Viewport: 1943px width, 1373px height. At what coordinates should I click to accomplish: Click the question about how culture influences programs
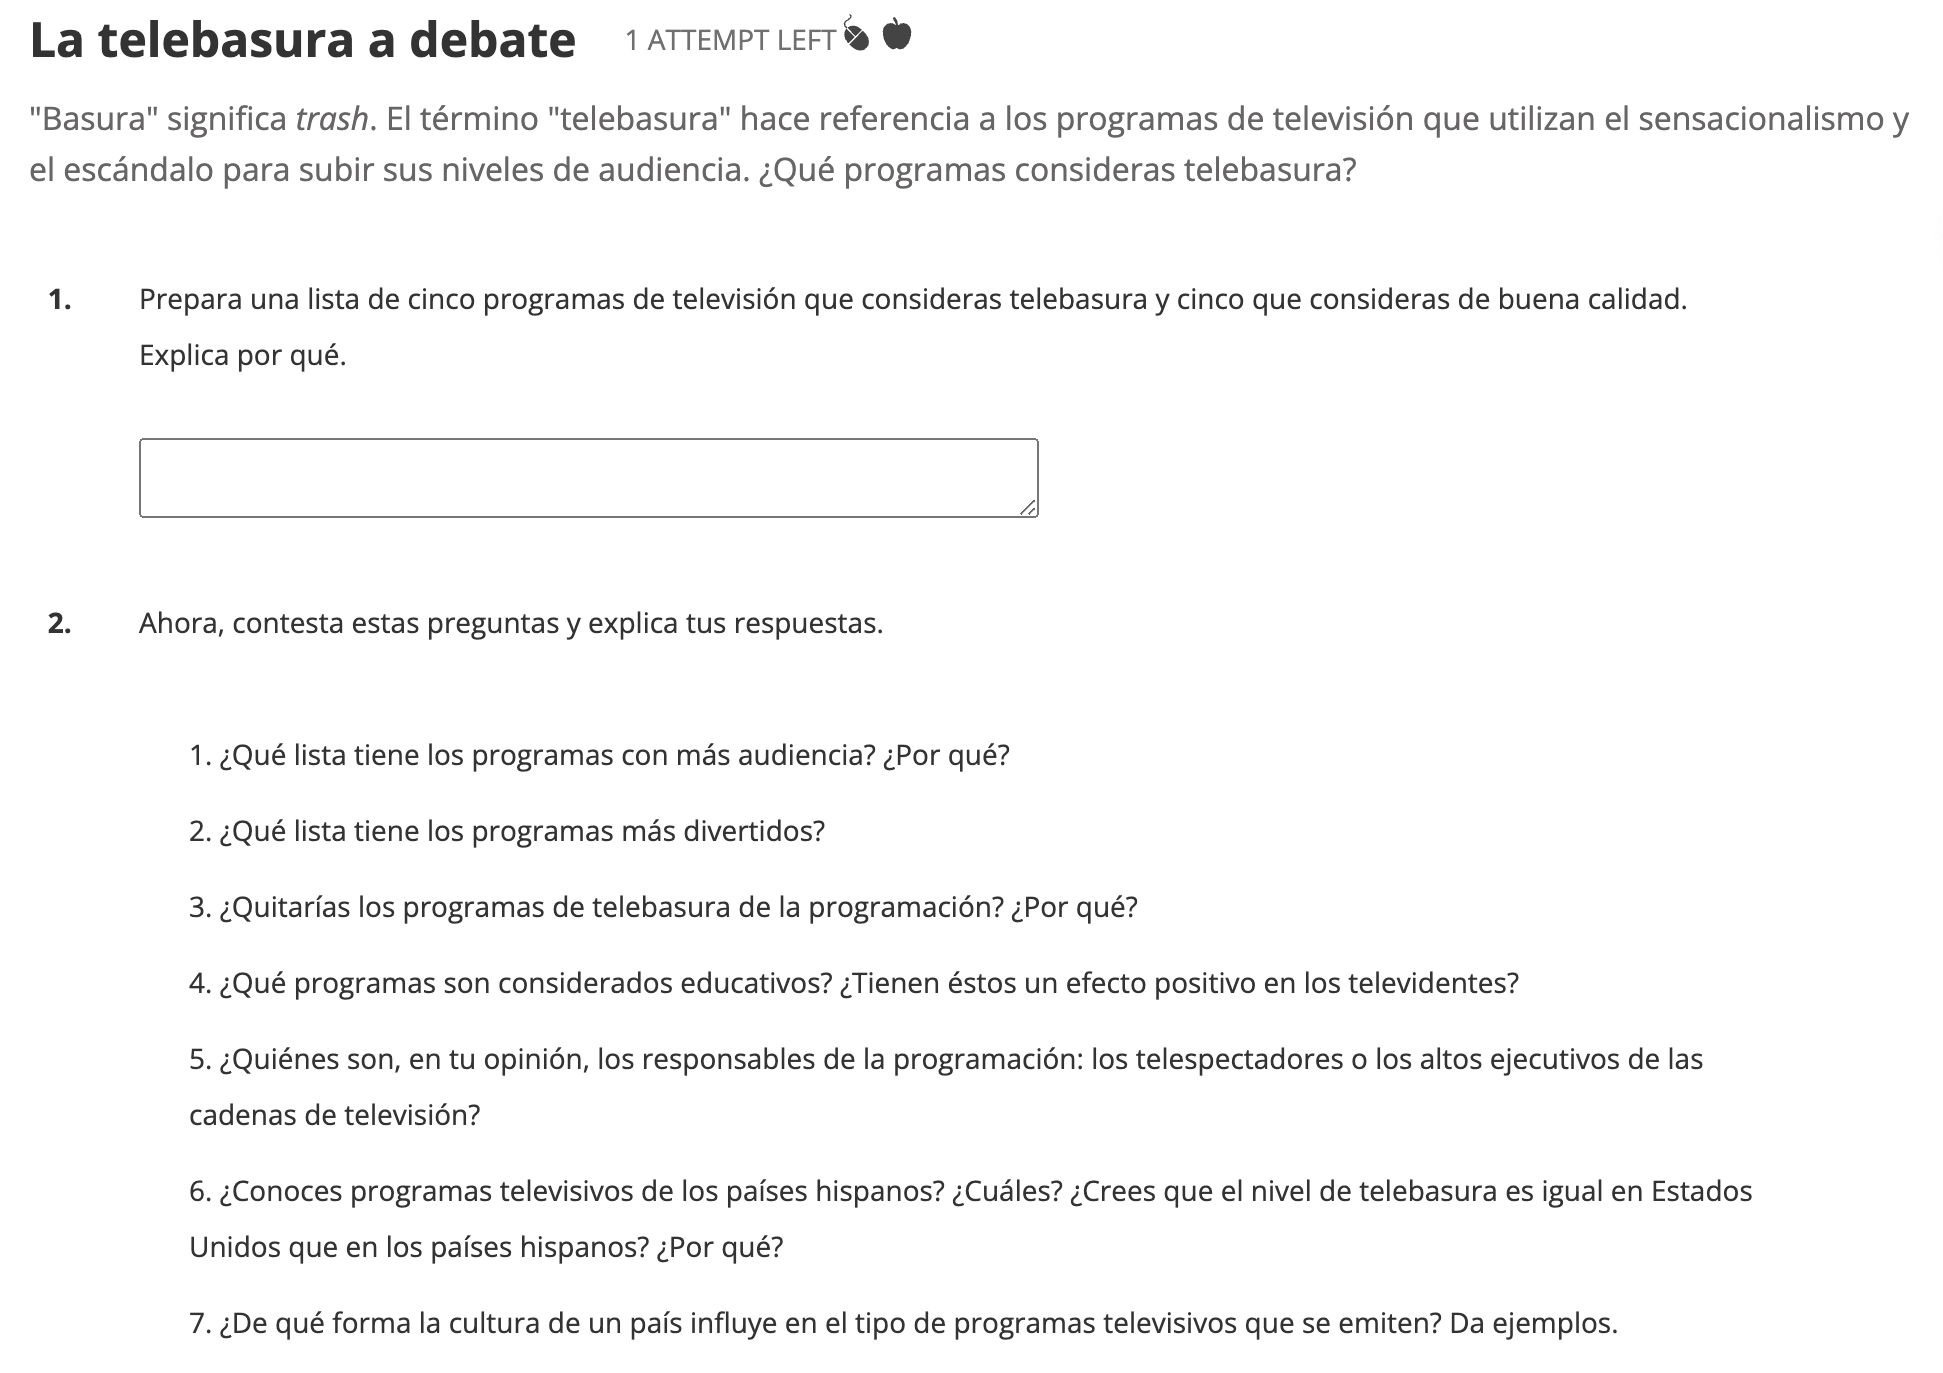pos(903,1323)
